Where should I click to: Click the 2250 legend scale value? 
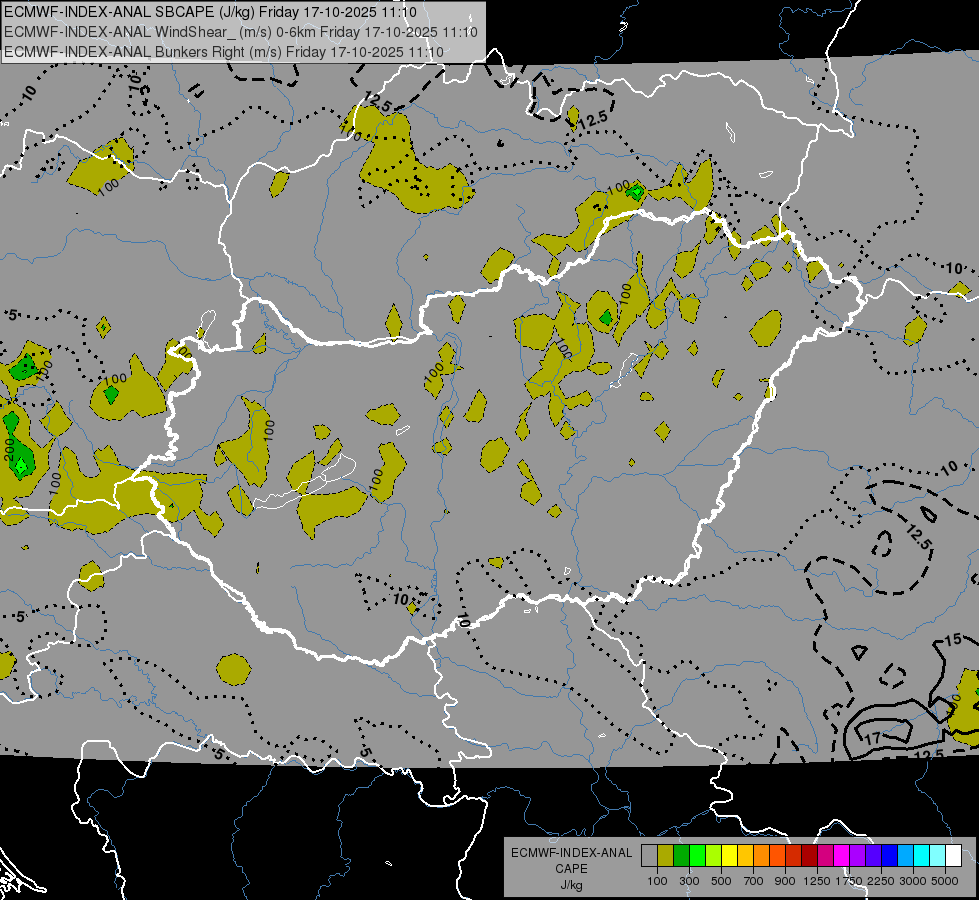point(881,881)
